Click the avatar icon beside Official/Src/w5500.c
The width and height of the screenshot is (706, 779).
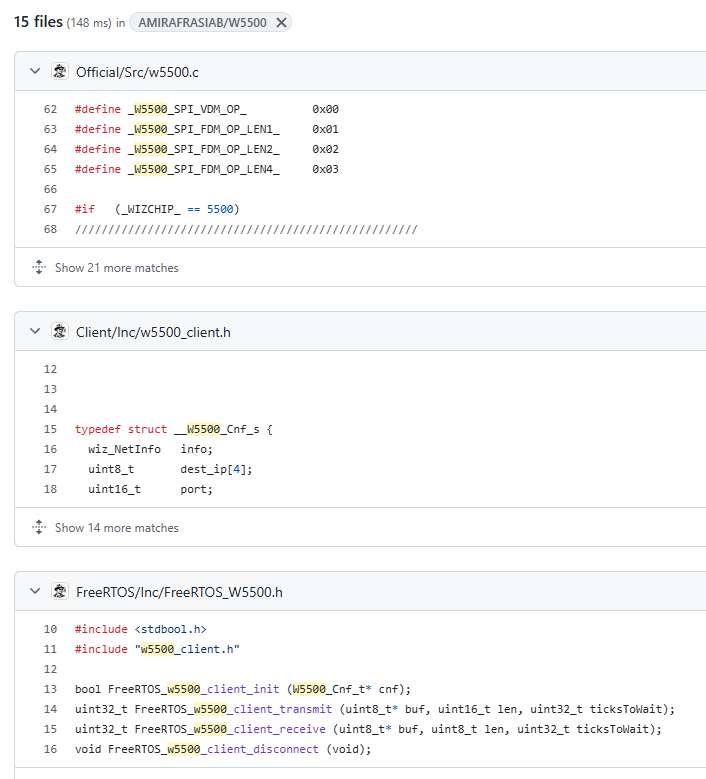click(60, 72)
